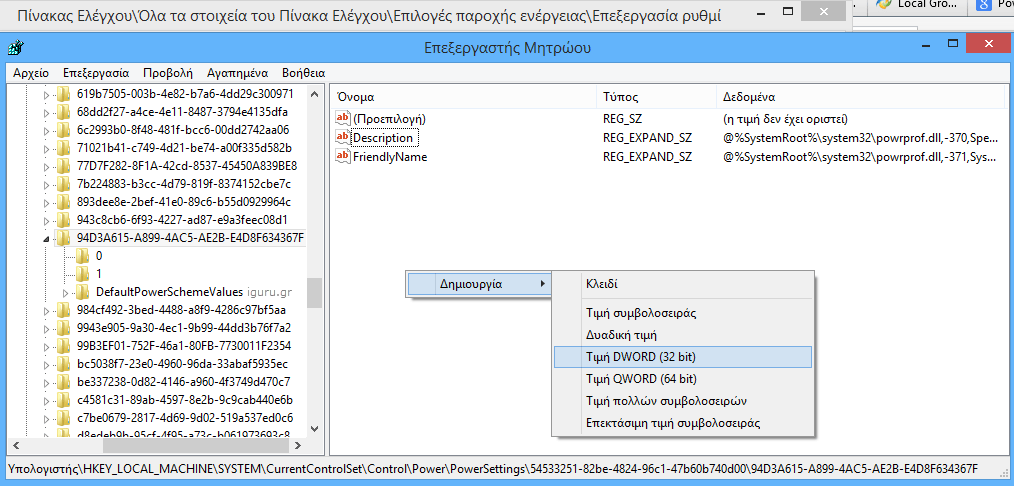This screenshot has height=486, width=1014.
Task: Select tree key 7b224883-b3cc-4d79-819f-8374152cbe7c
Action: (x=184, y=184)
